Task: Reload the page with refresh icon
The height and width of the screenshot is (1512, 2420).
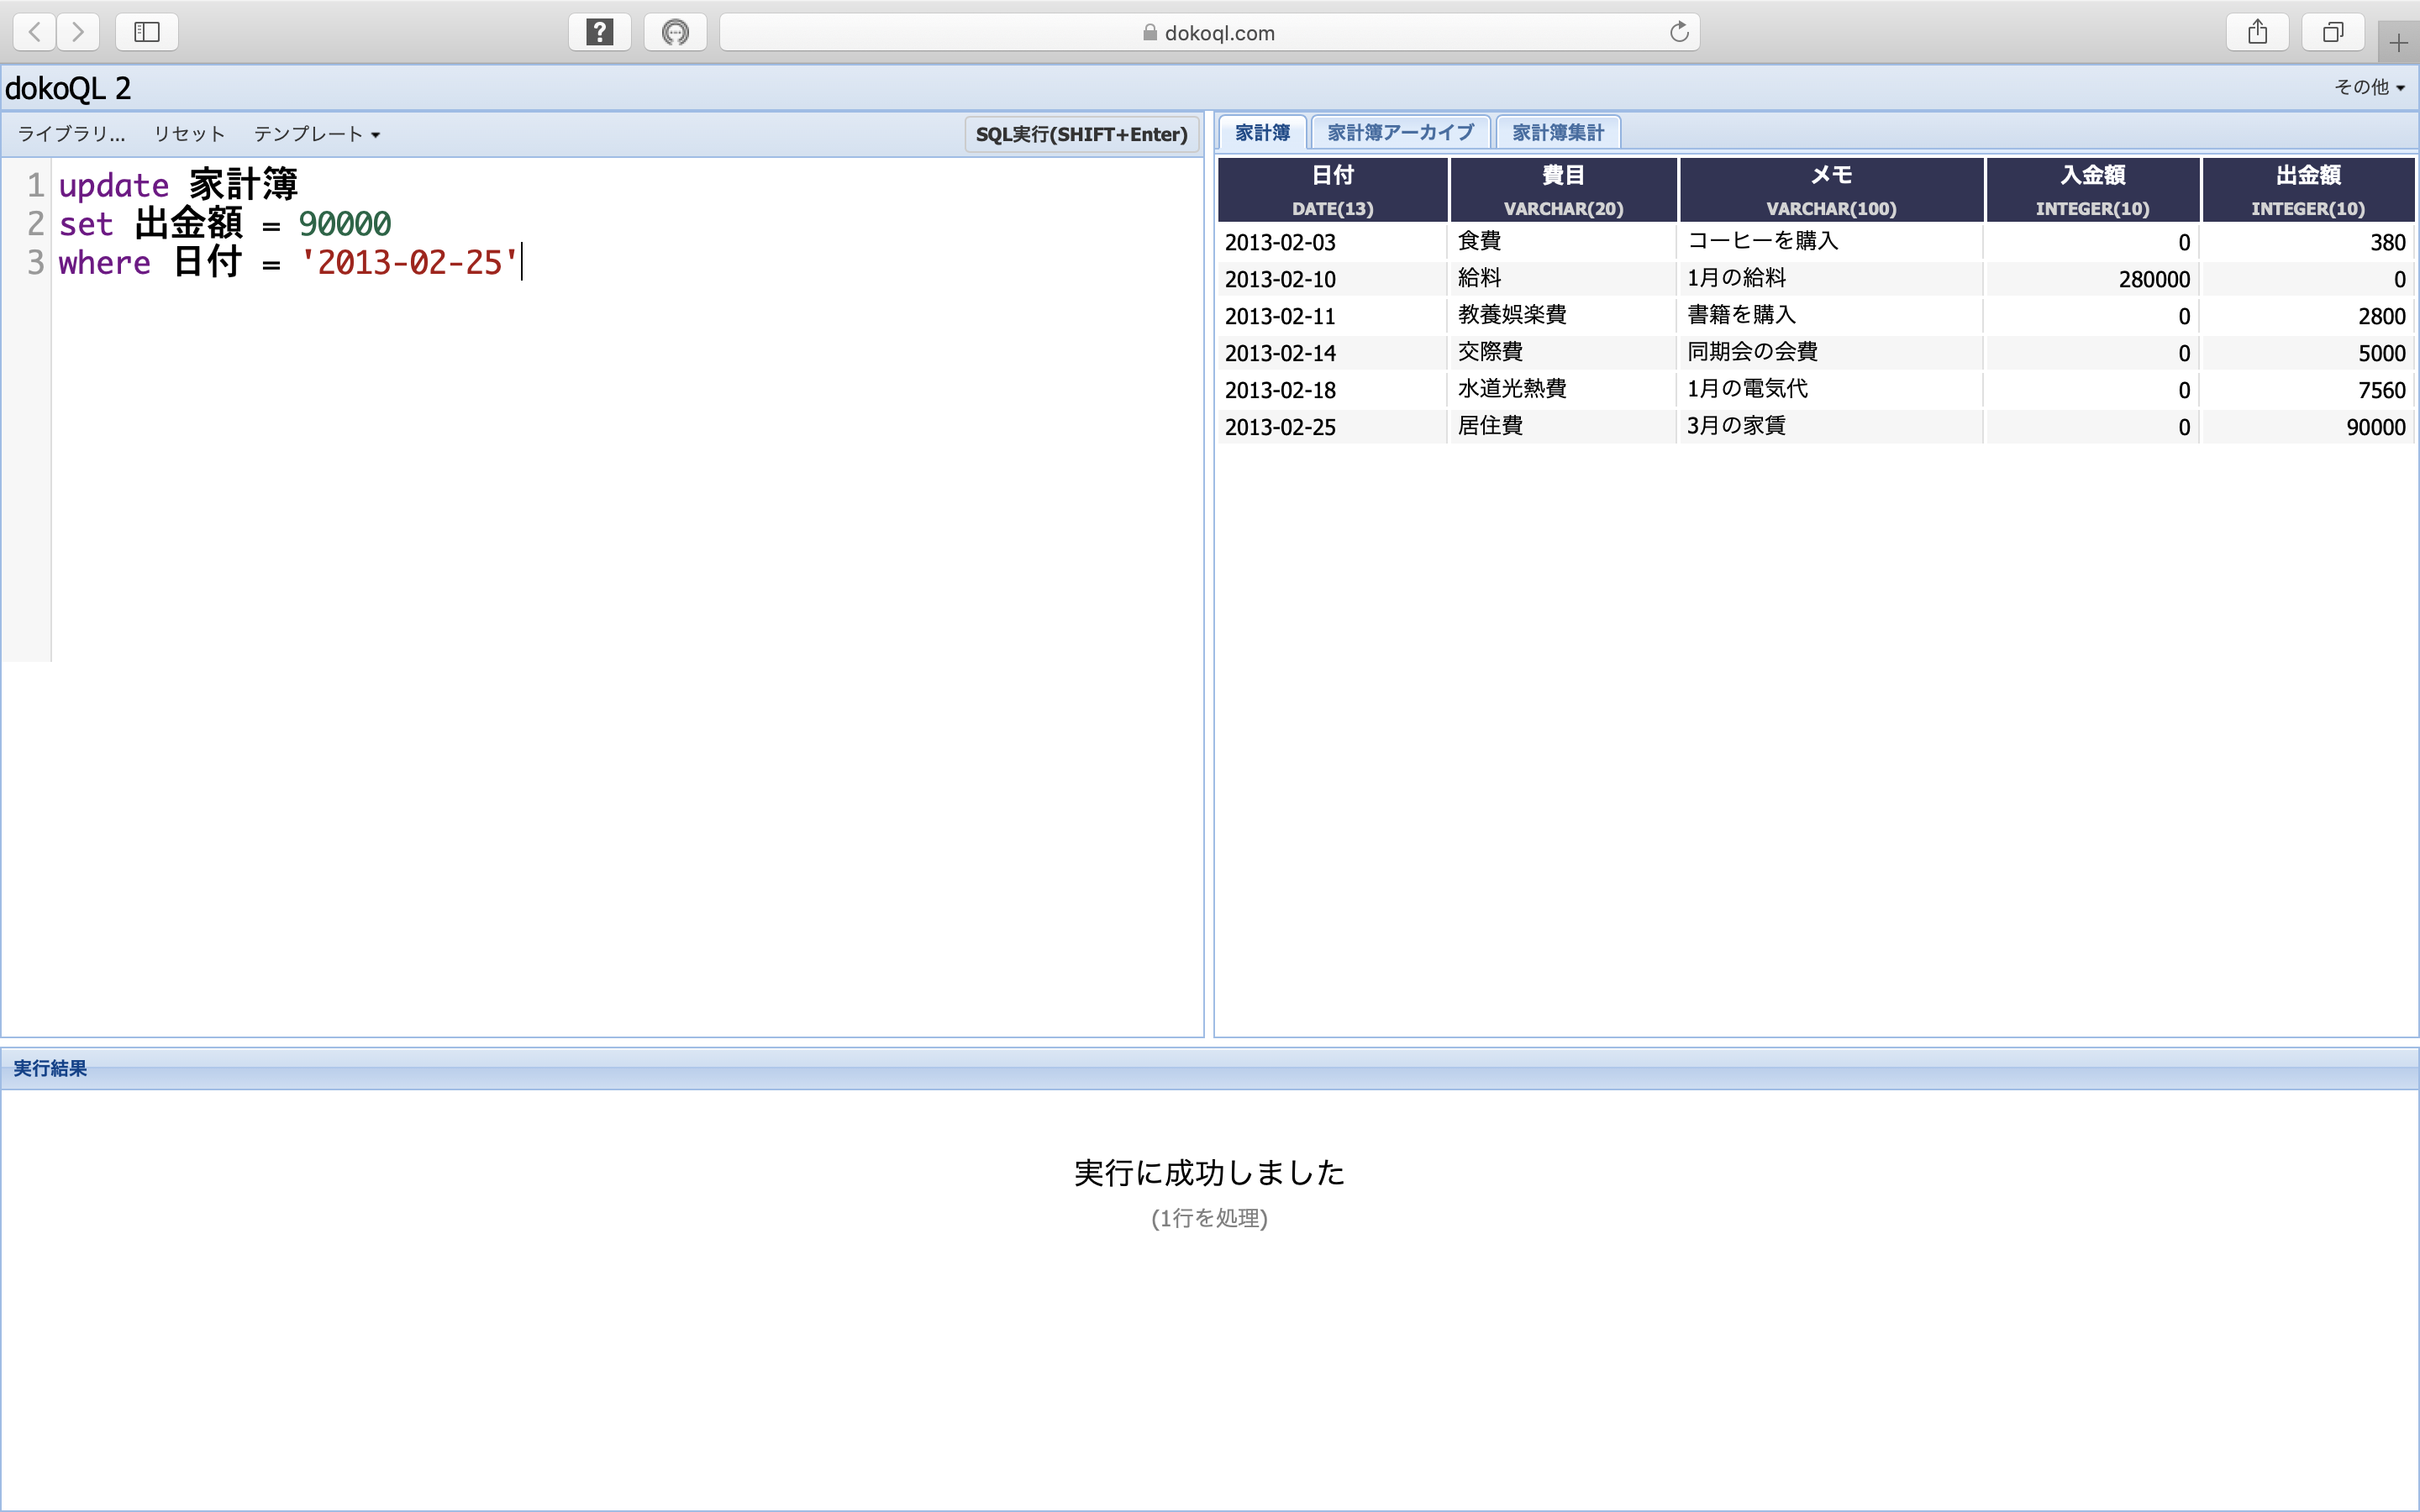Action: coord(1679,32)
